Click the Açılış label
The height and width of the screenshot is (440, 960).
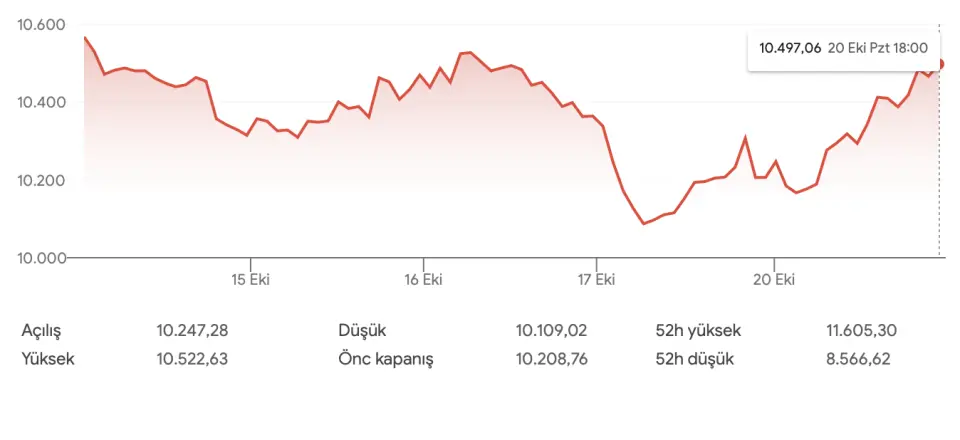point(47,331)
